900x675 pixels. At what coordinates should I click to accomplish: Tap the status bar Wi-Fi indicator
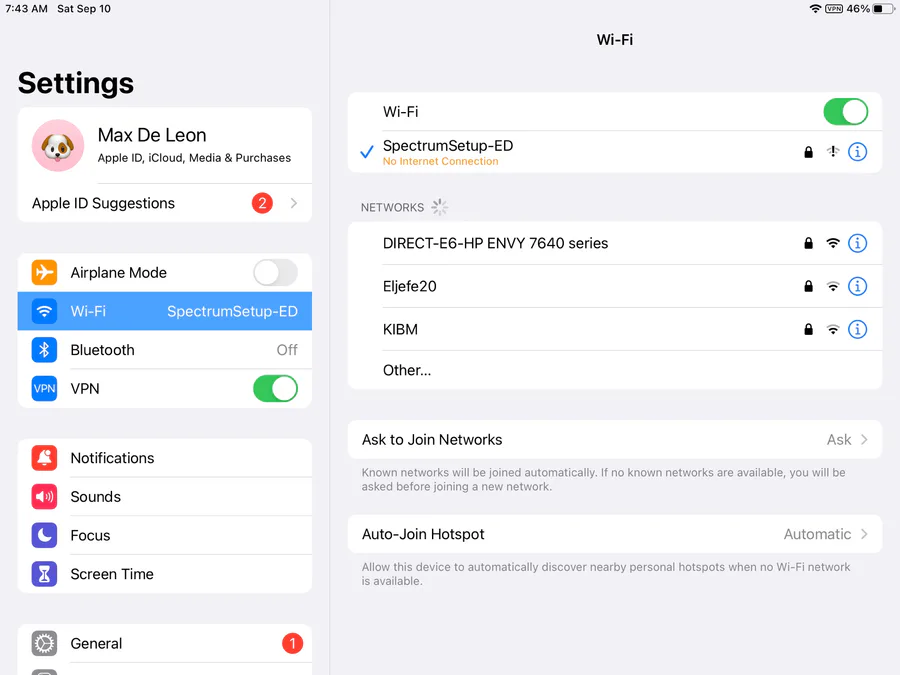coord(815,9)
